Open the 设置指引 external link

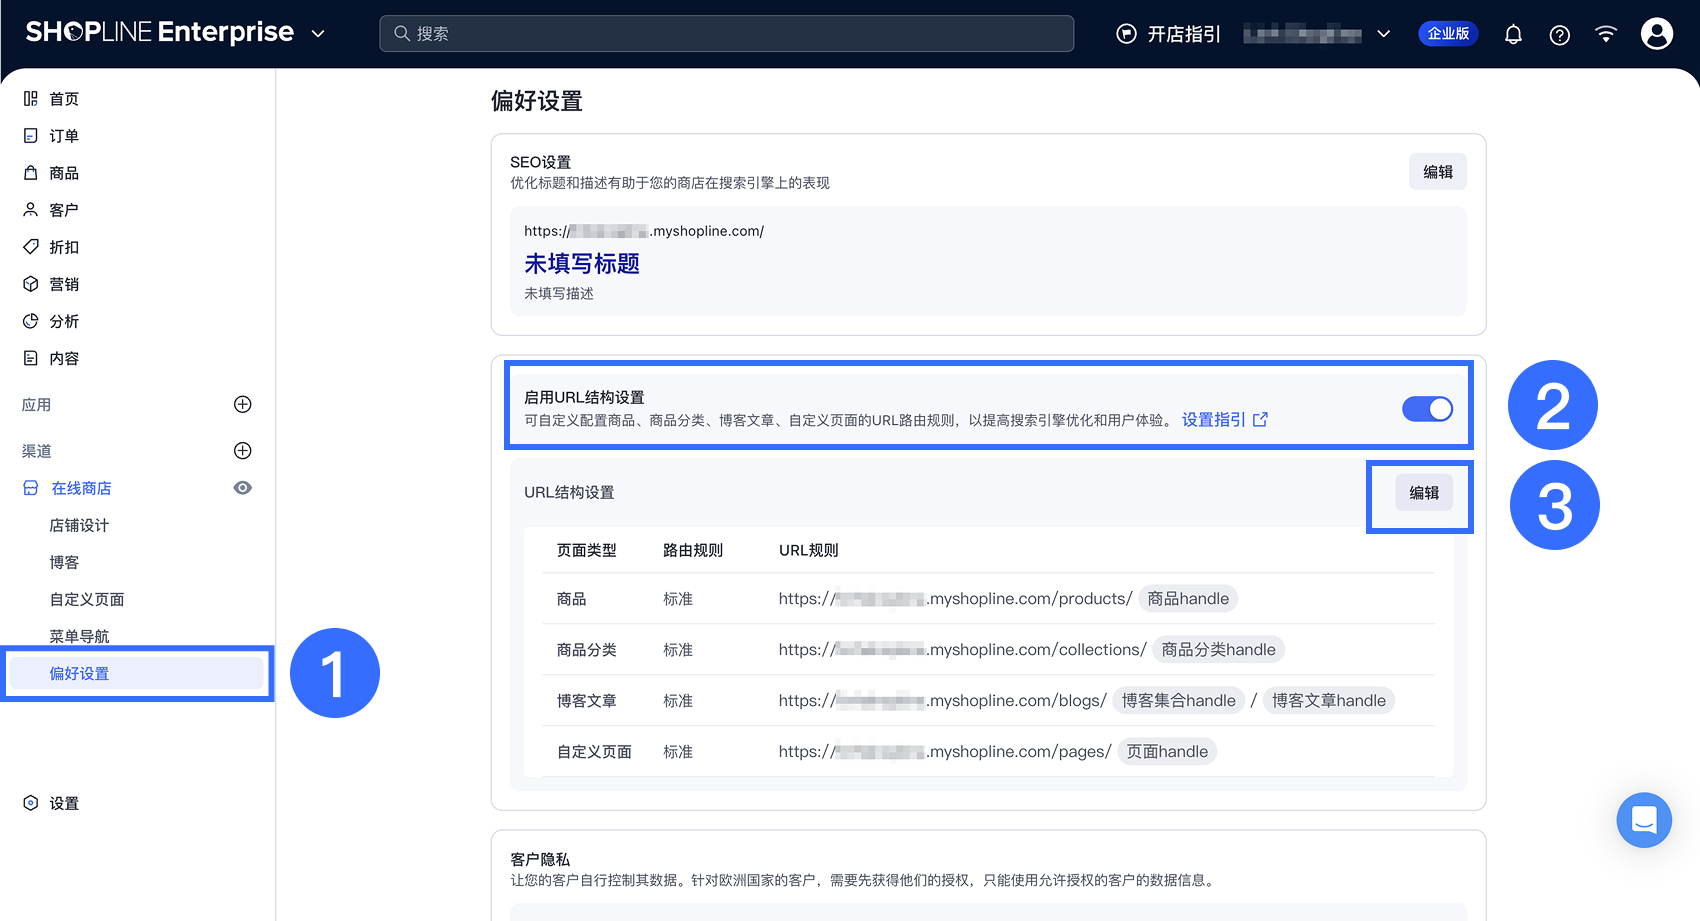pos(1224,420)
